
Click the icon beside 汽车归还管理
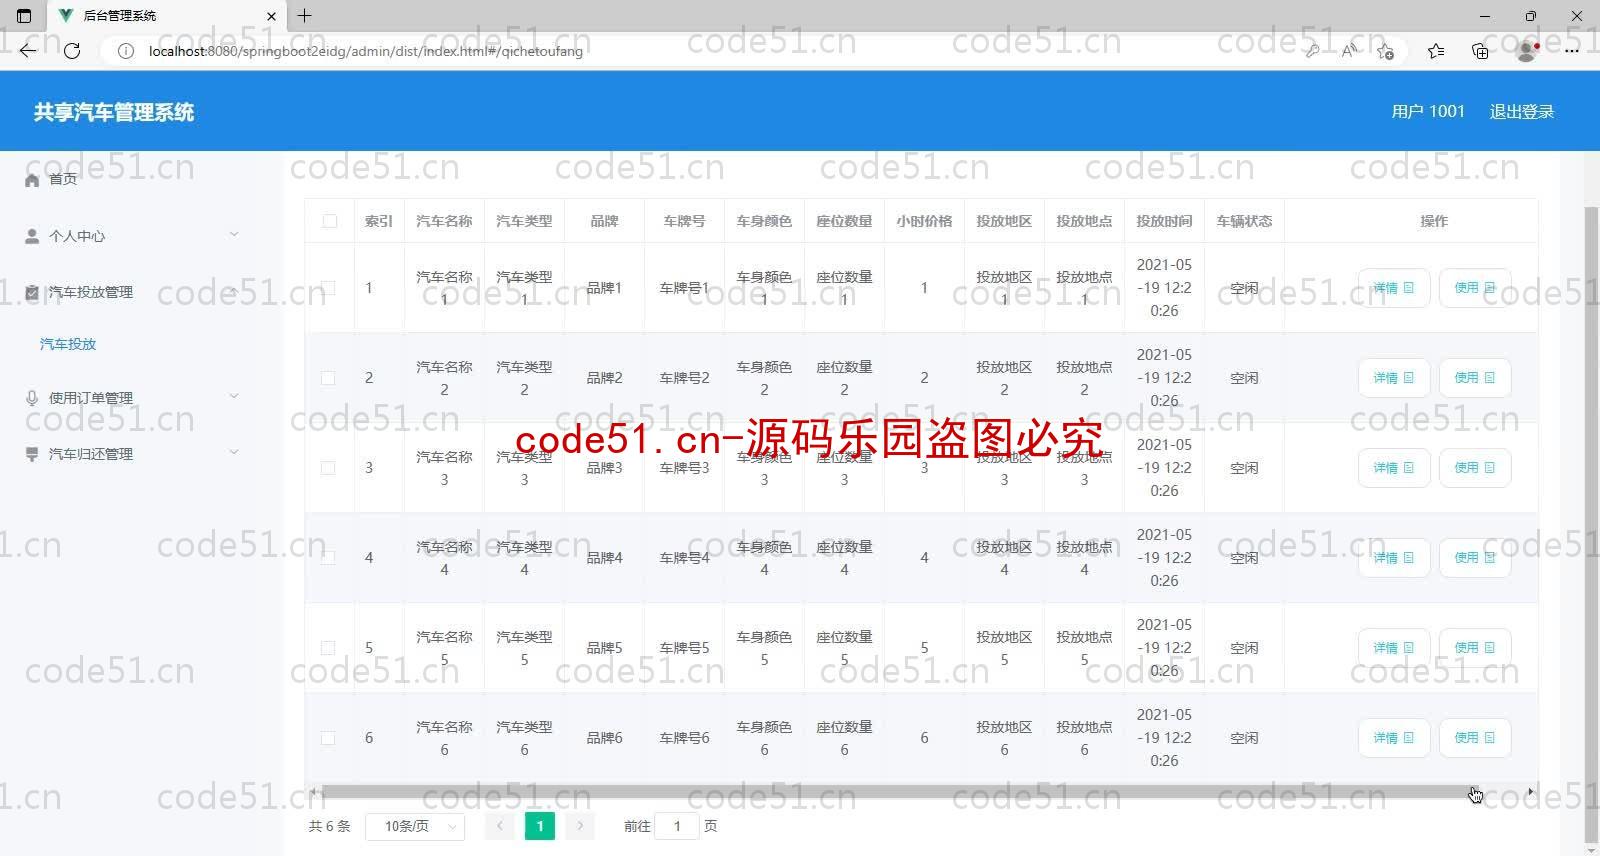[x=32, y=454]
